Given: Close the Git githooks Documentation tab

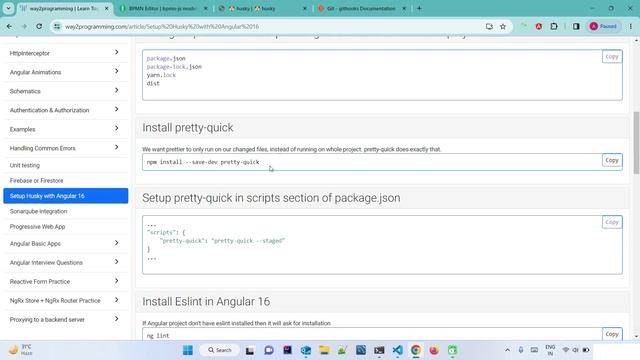Looking at the screenshot, I should coord(404,9).
